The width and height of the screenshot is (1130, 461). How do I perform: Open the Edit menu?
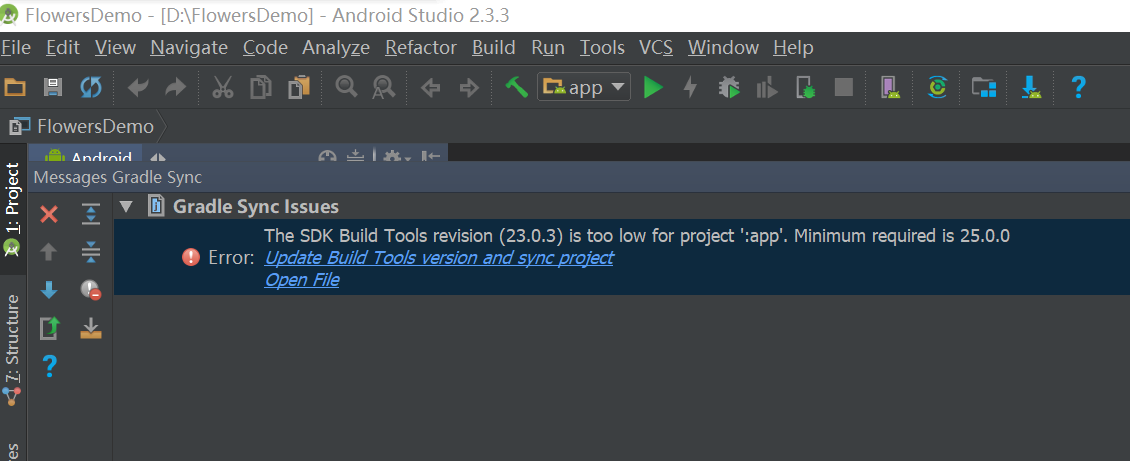tap(63, 48)
